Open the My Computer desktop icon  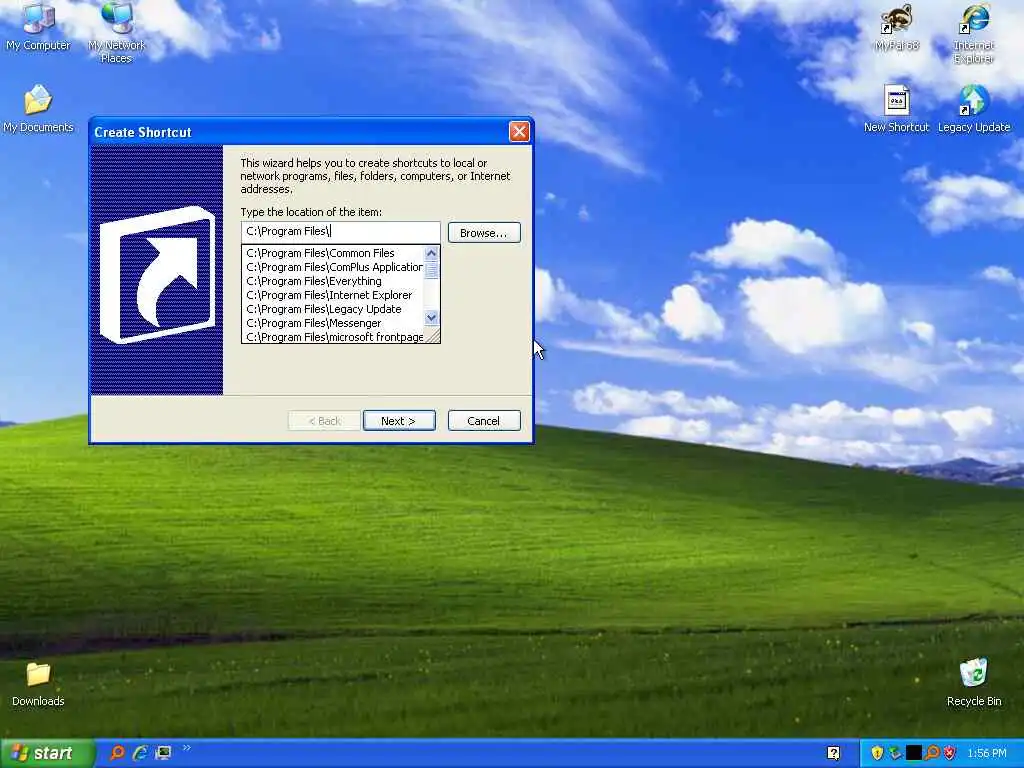click(38, 26)
